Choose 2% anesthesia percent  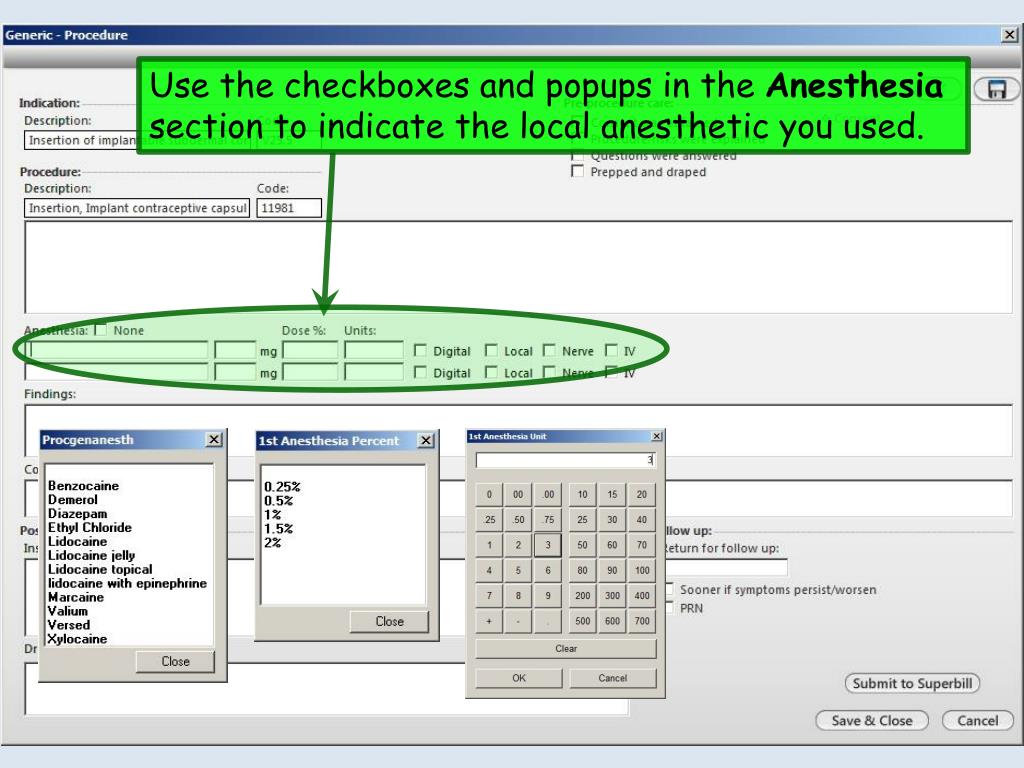point(272,543)
